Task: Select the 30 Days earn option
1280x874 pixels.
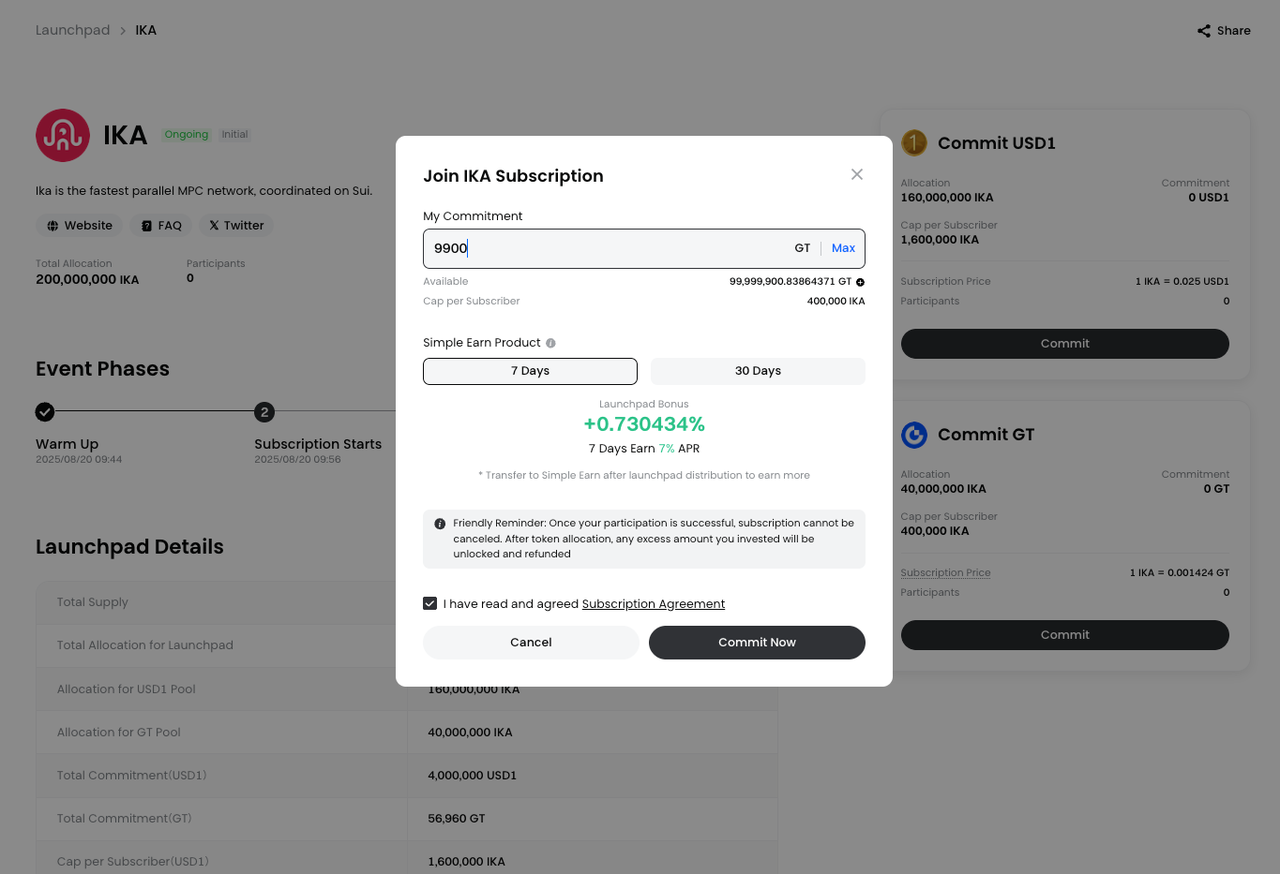Action: [x=758, y=371]
